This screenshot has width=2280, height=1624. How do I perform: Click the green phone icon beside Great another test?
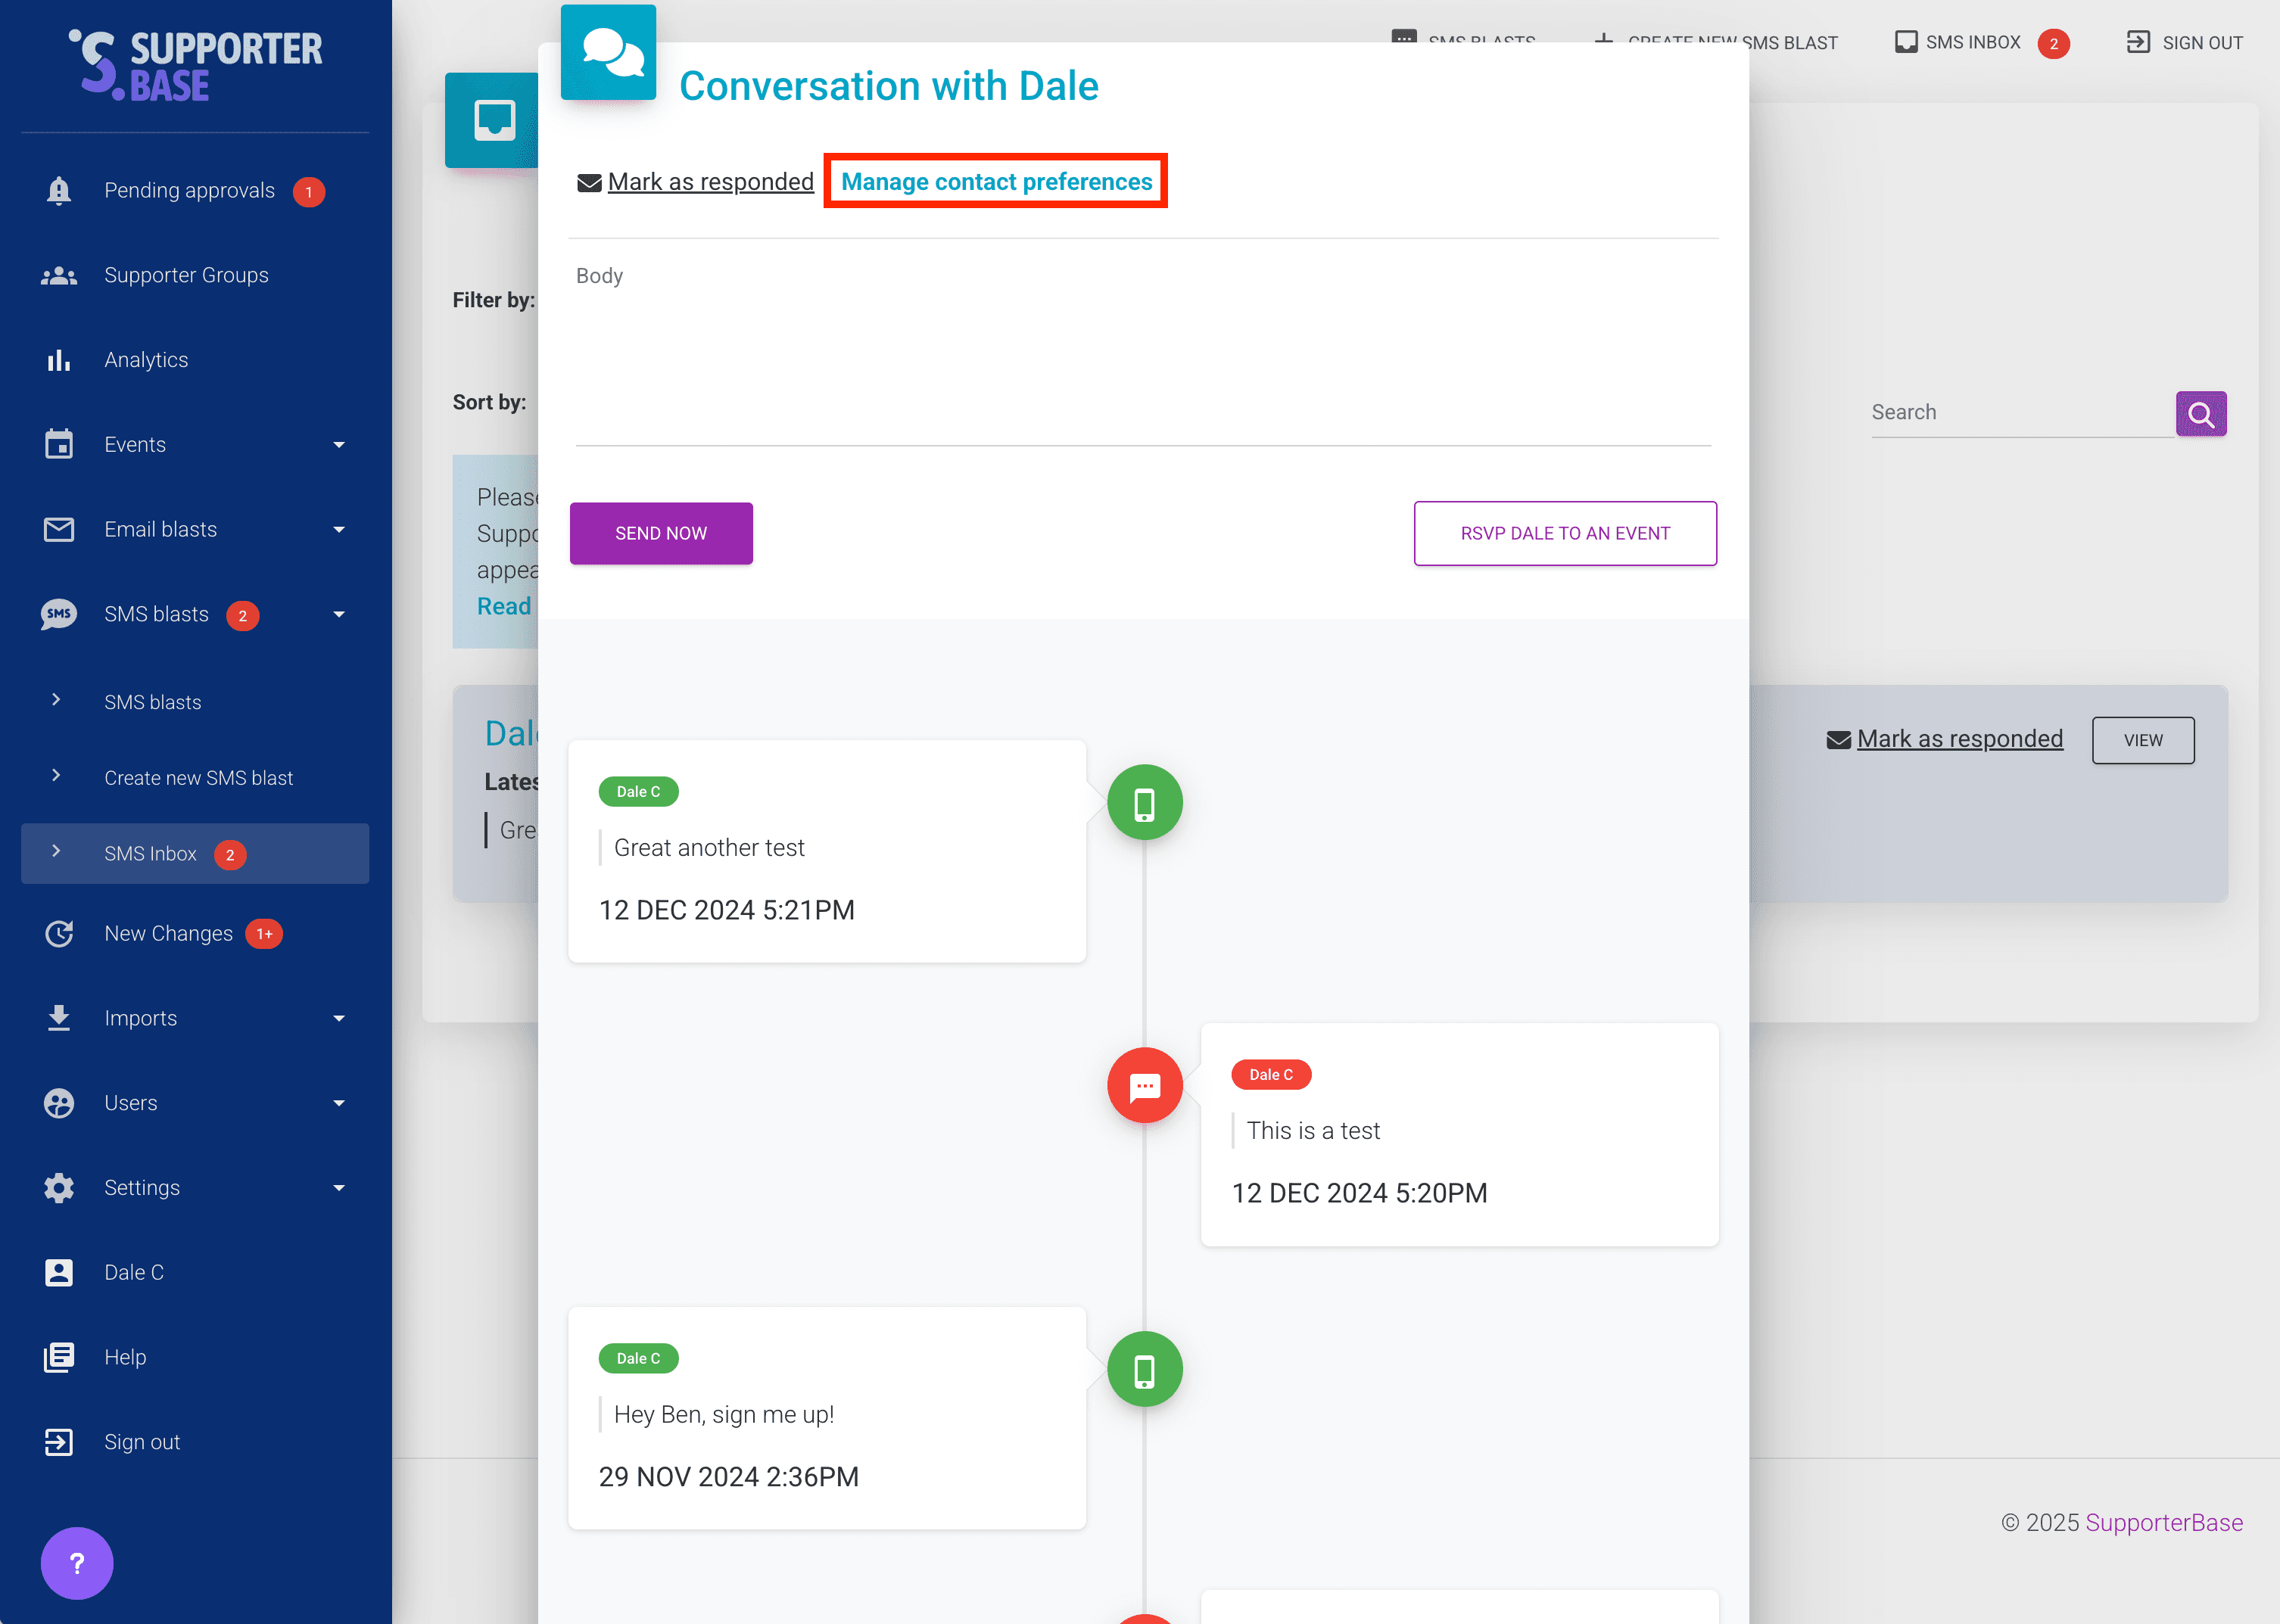click(x=1144, y=803)
